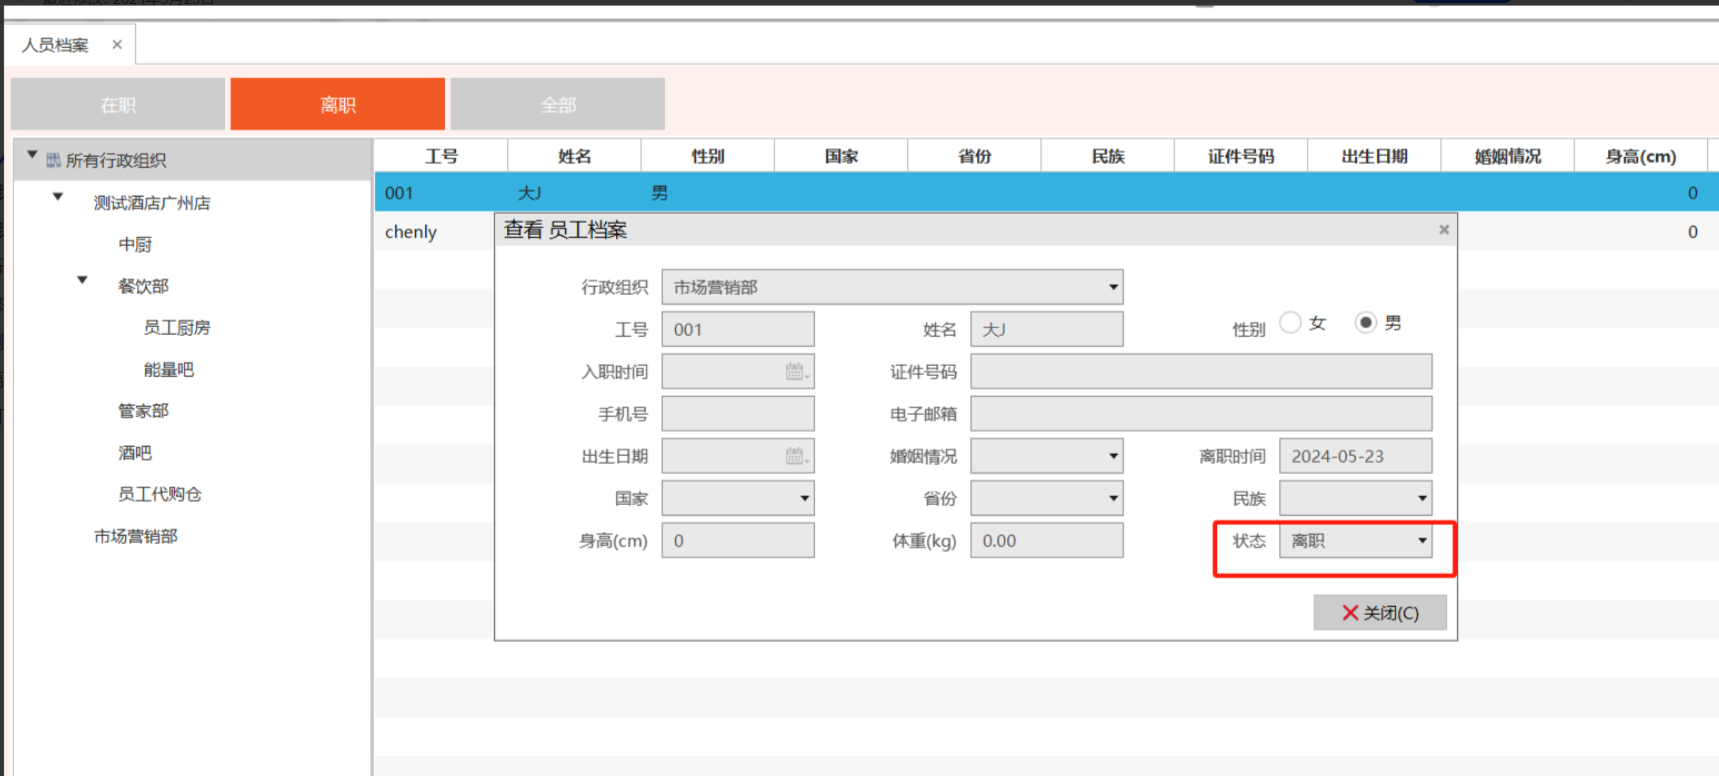The image size is (1719, 776).
Task: Click the 所有行政组织 organization icon
Action: pos(53,160)
